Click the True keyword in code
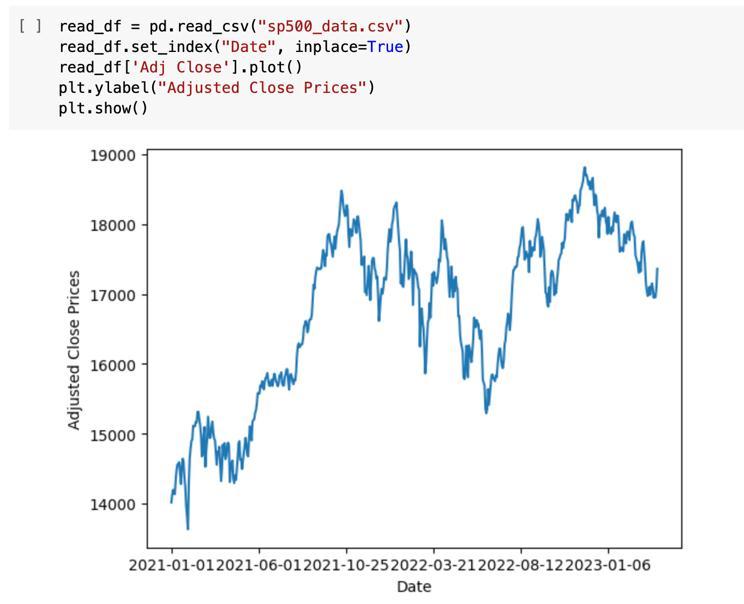The height and width of the screenshot is (604, 744). pos(385,47)
